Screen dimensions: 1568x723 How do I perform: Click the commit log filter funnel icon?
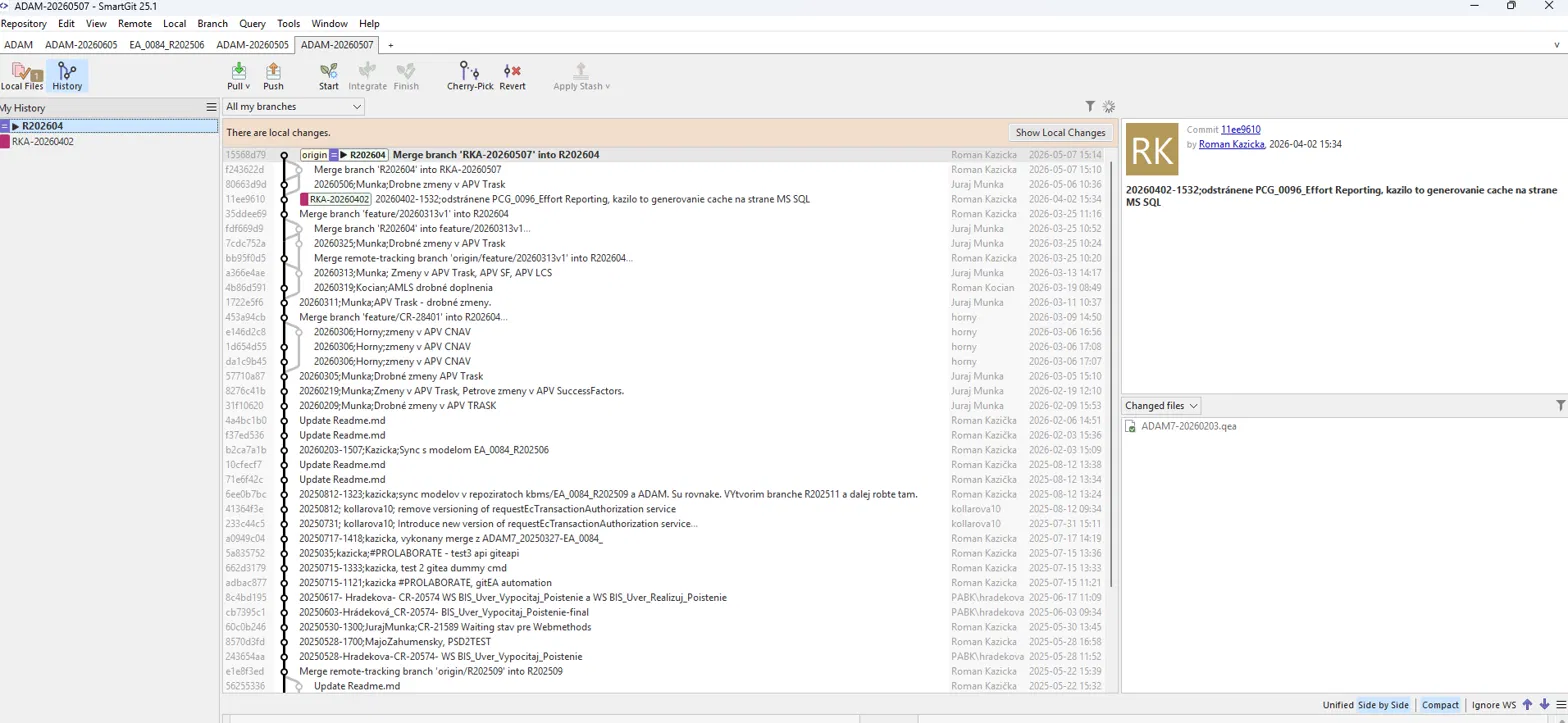(x=1091, y=106)
